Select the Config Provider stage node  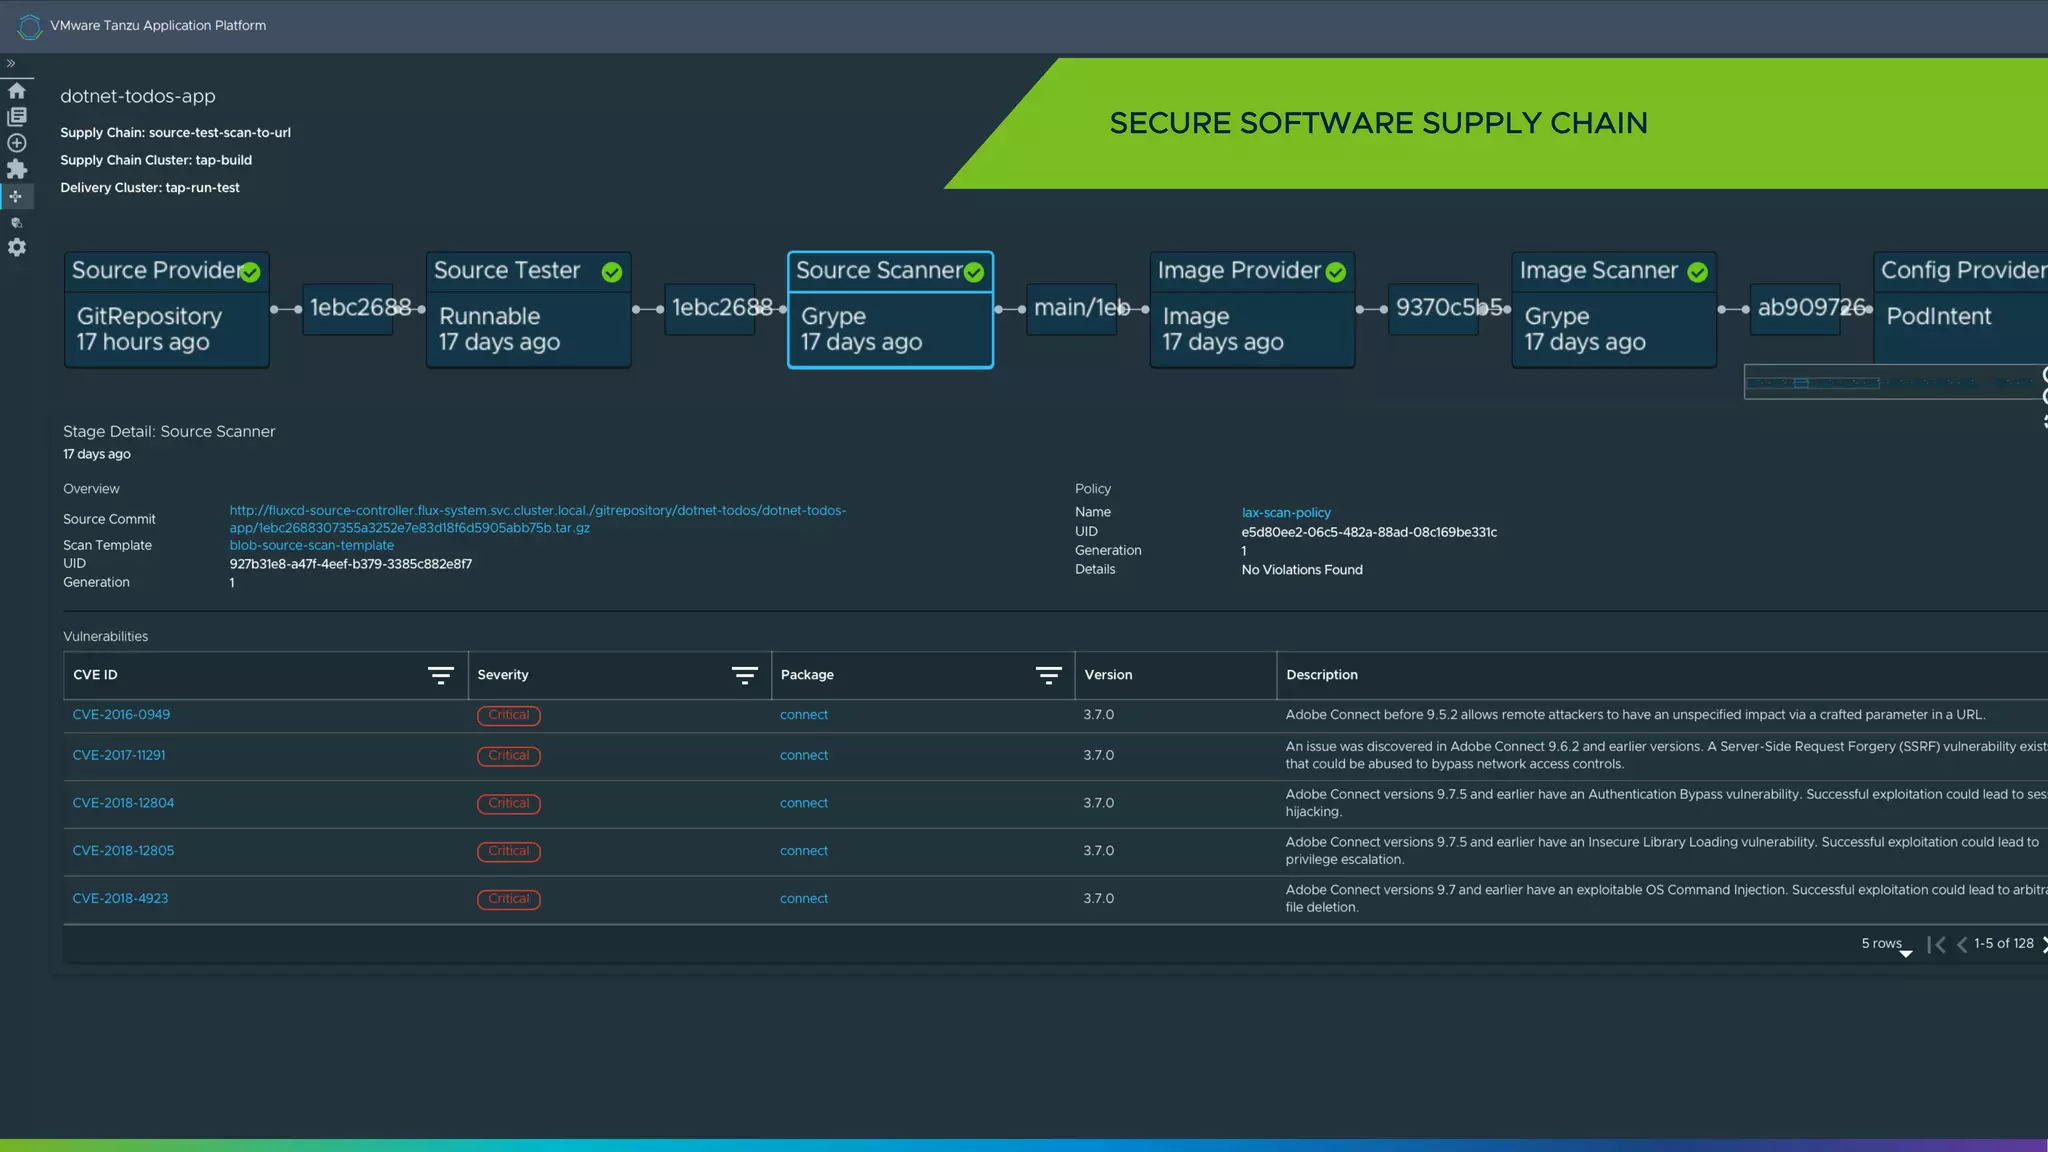click(x=1960, y=310)
